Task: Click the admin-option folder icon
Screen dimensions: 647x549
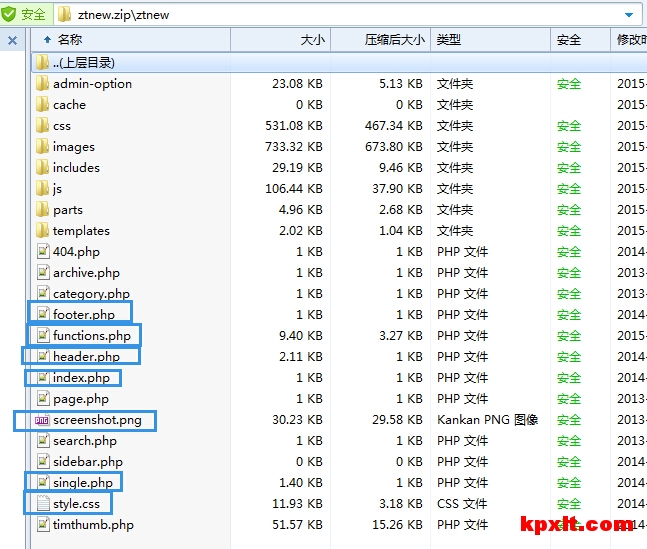Action: click(x=42, y=84)
